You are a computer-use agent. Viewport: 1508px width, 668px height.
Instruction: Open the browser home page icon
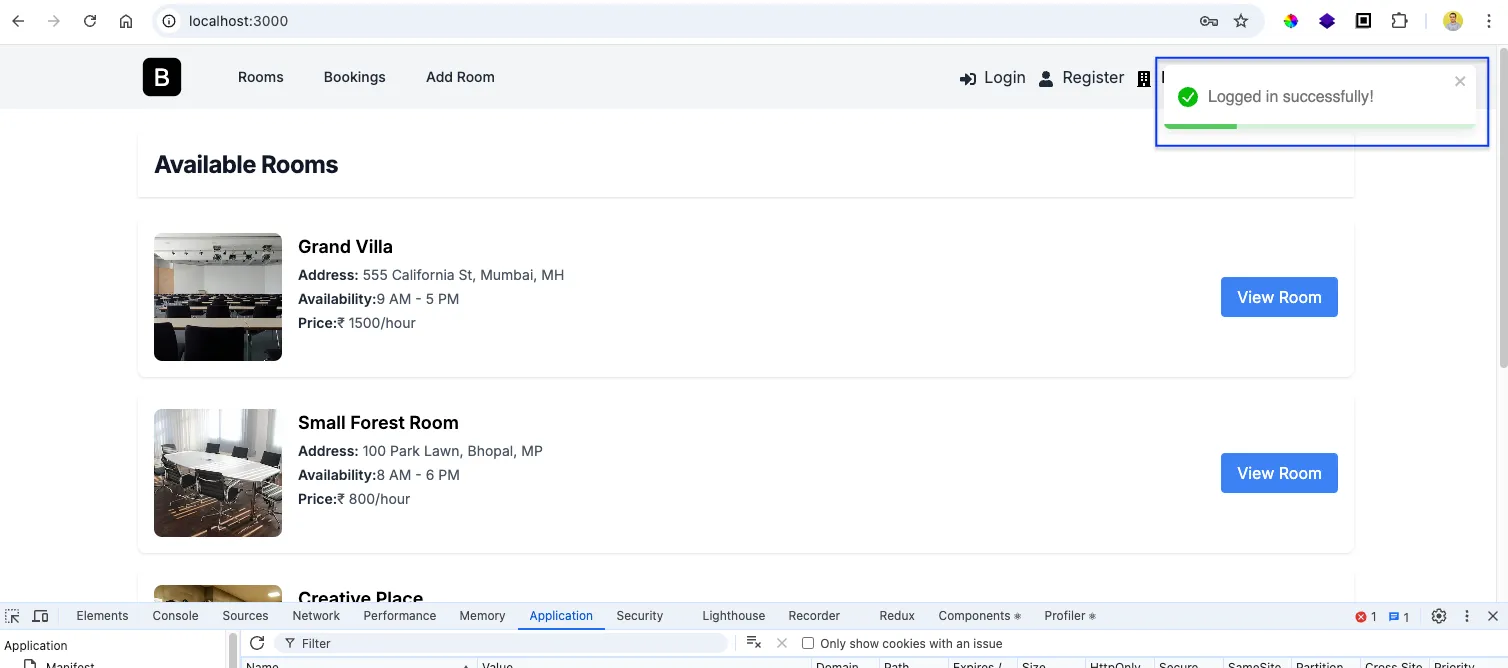126,21
